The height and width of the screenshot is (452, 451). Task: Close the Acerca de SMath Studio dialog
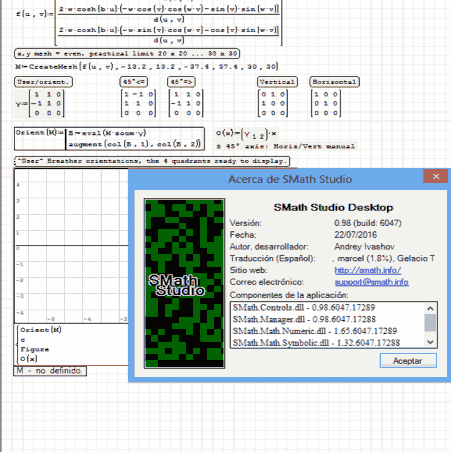(x=436, y=176)
